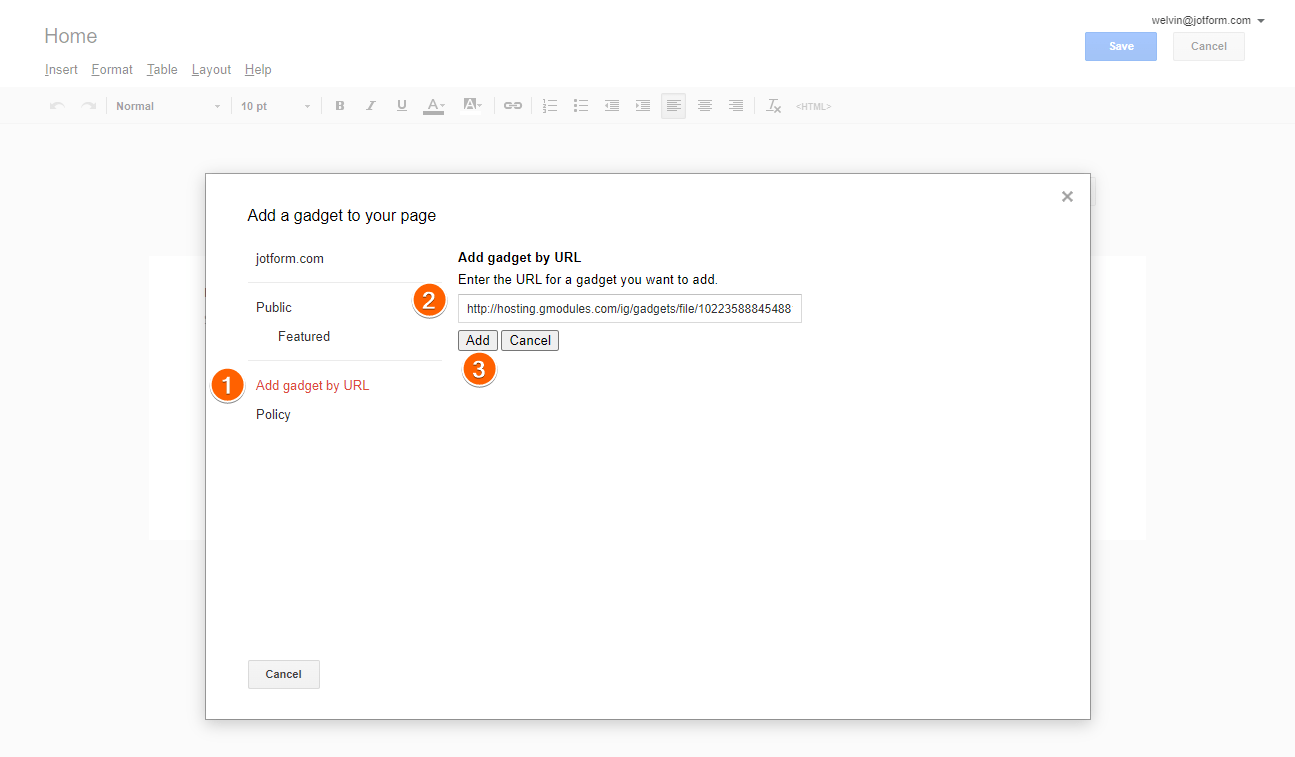The height and width of the screenshot is (757, 1295).
Task: Apply a numbered list
Action: (550, 106)
